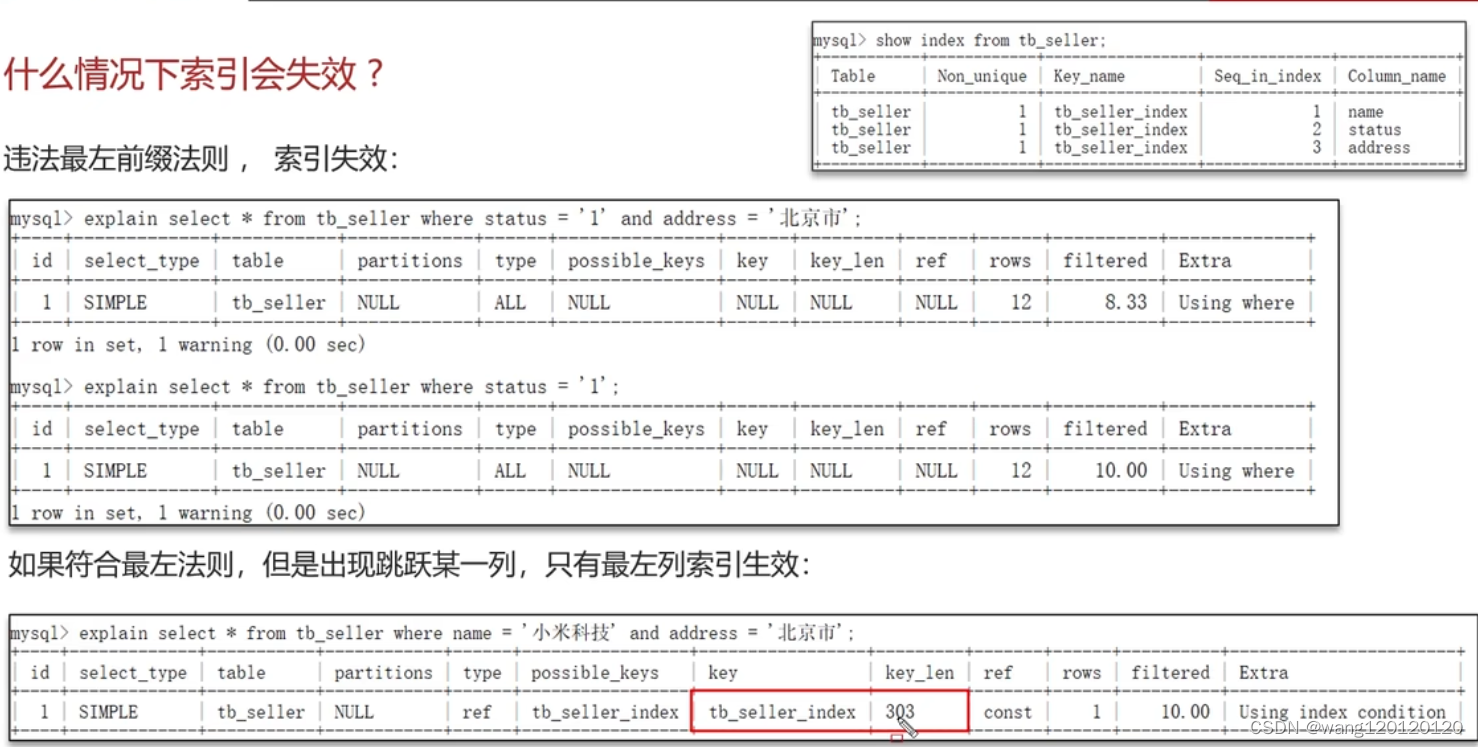The height and width of the screenshot is (747, 1478).
Task: Click possible_keys value tb_seller_index beside type ref
Action: coord(605,712)
